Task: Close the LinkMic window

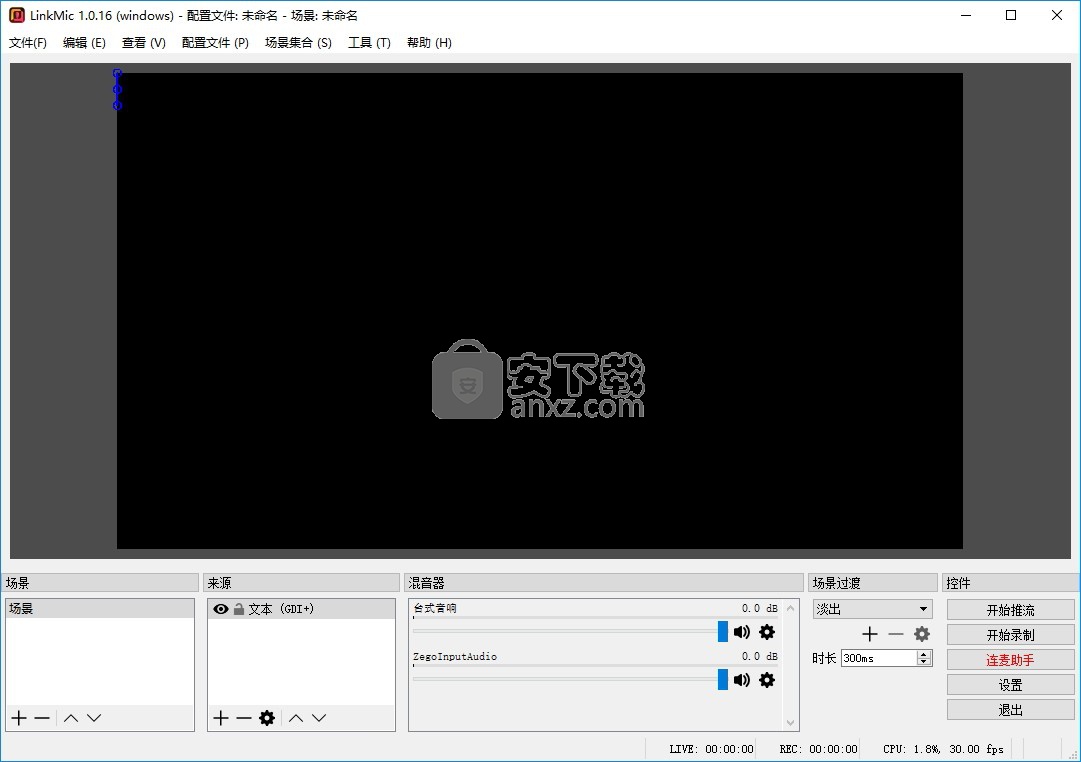Action: point(1056,15)
